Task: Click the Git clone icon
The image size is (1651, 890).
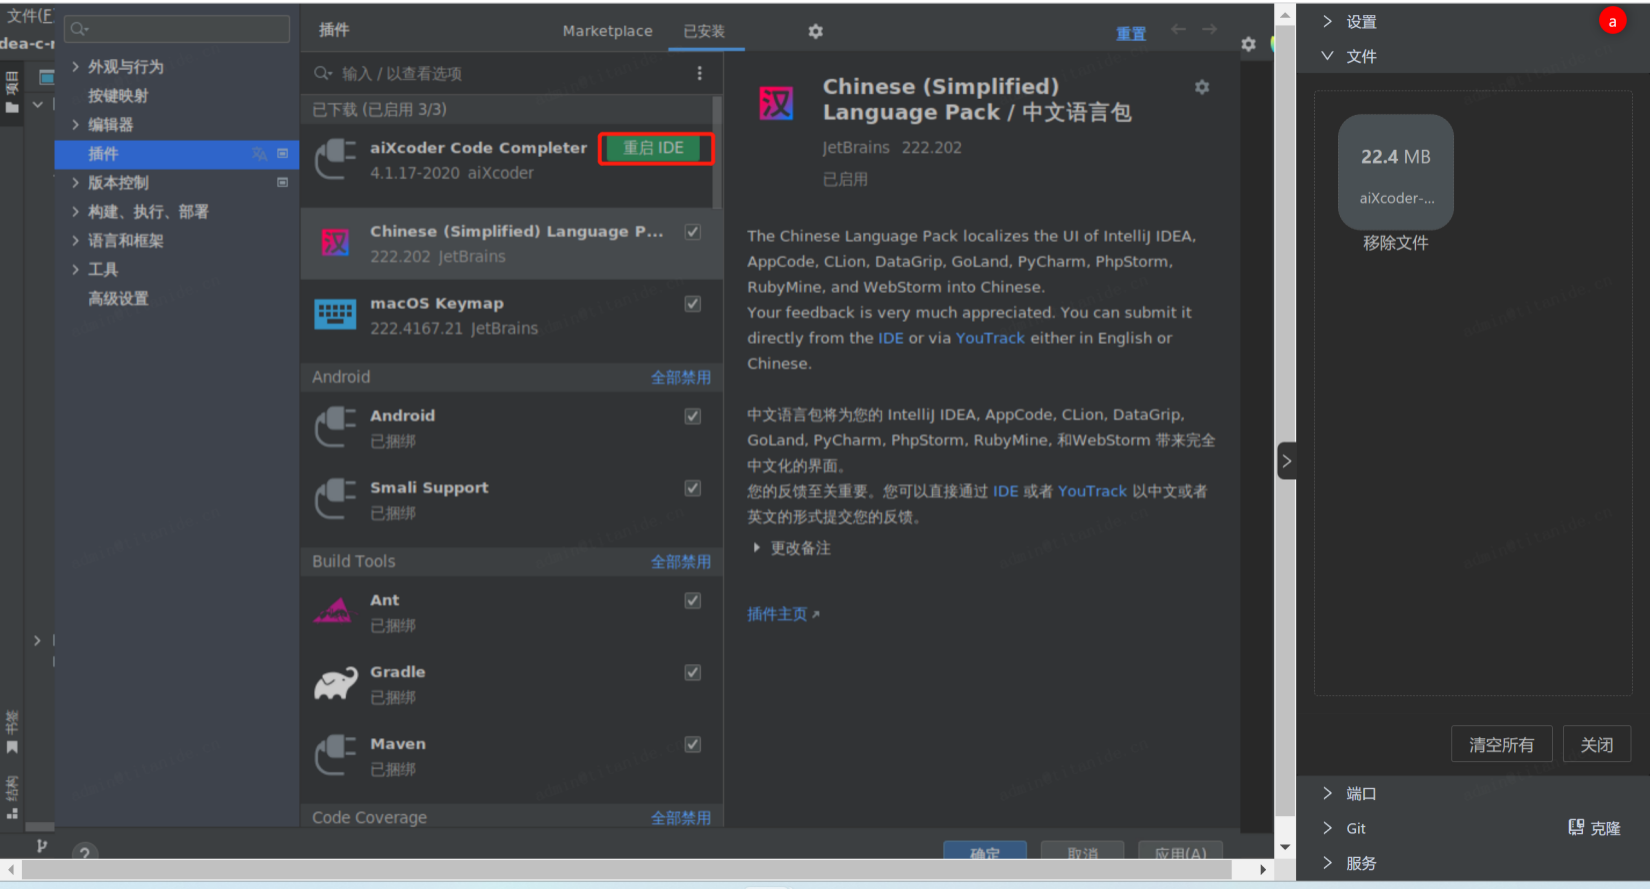Action: pos(1576,827)
